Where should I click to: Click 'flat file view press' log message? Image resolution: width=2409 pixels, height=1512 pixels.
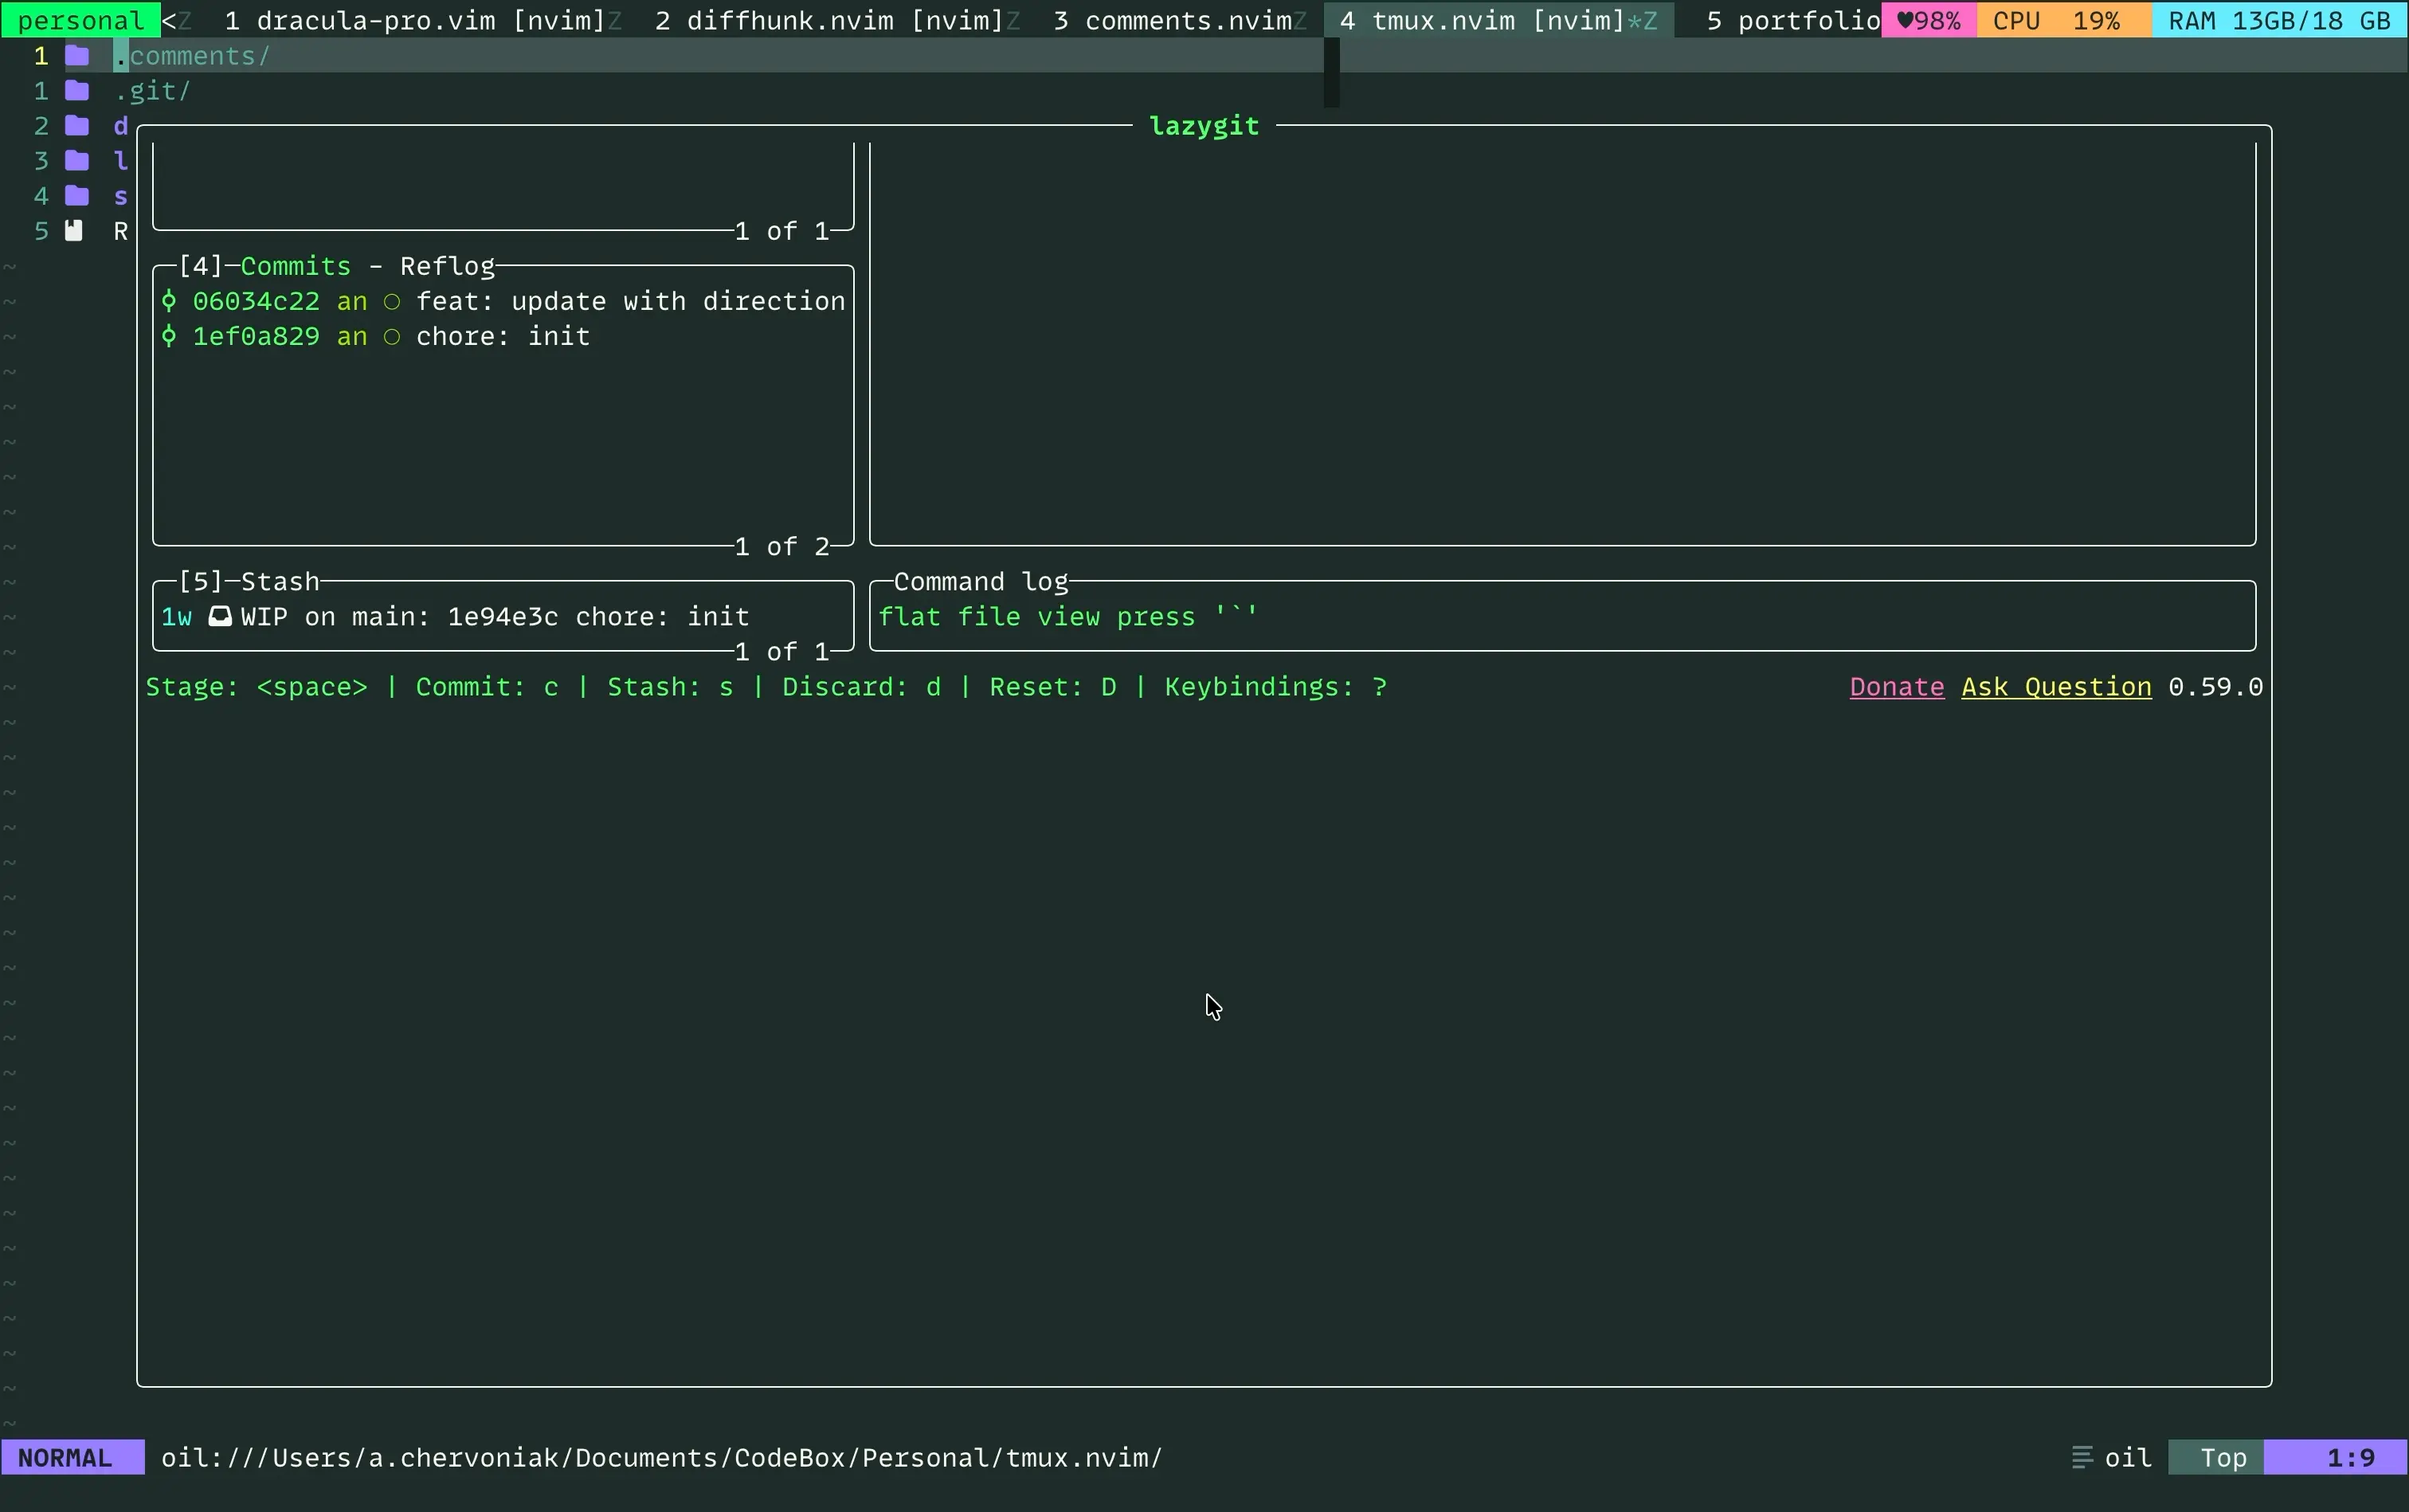coord(1068,616)
